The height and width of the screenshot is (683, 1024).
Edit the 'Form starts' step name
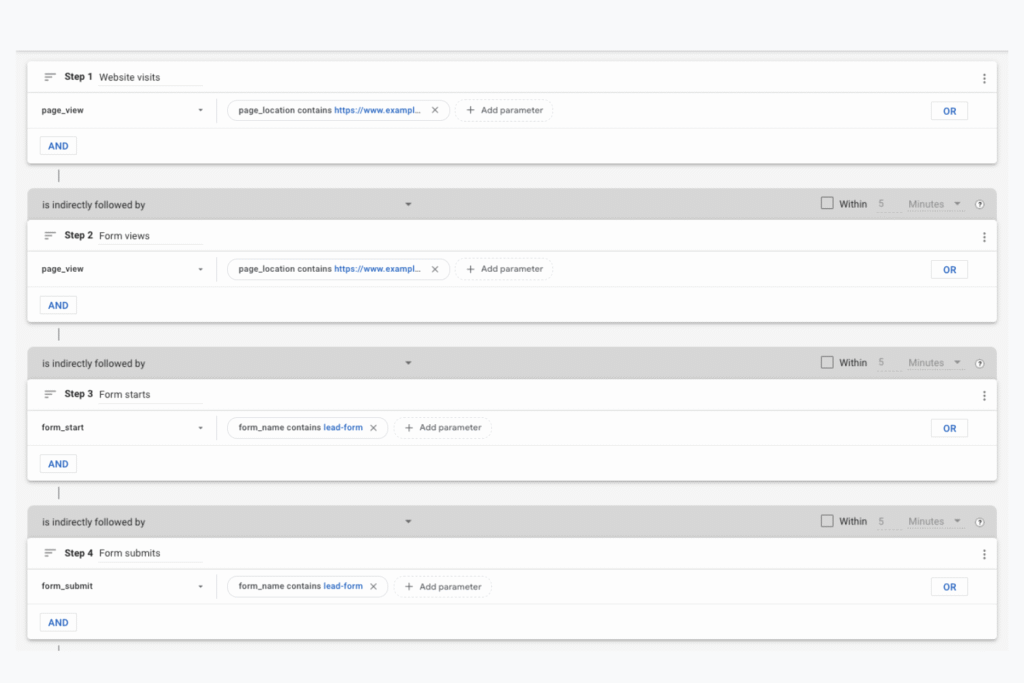click(x=150, y=394)
